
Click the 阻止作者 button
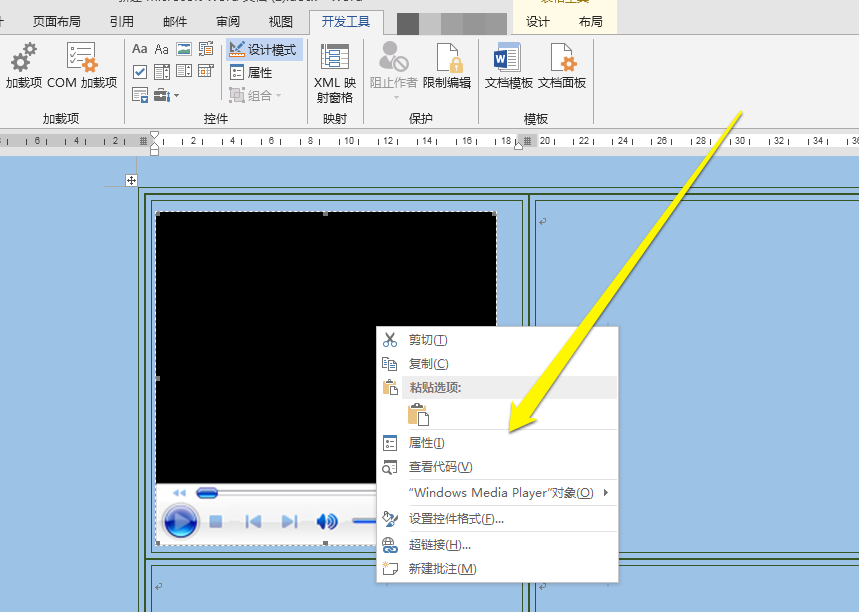(393, 70)
